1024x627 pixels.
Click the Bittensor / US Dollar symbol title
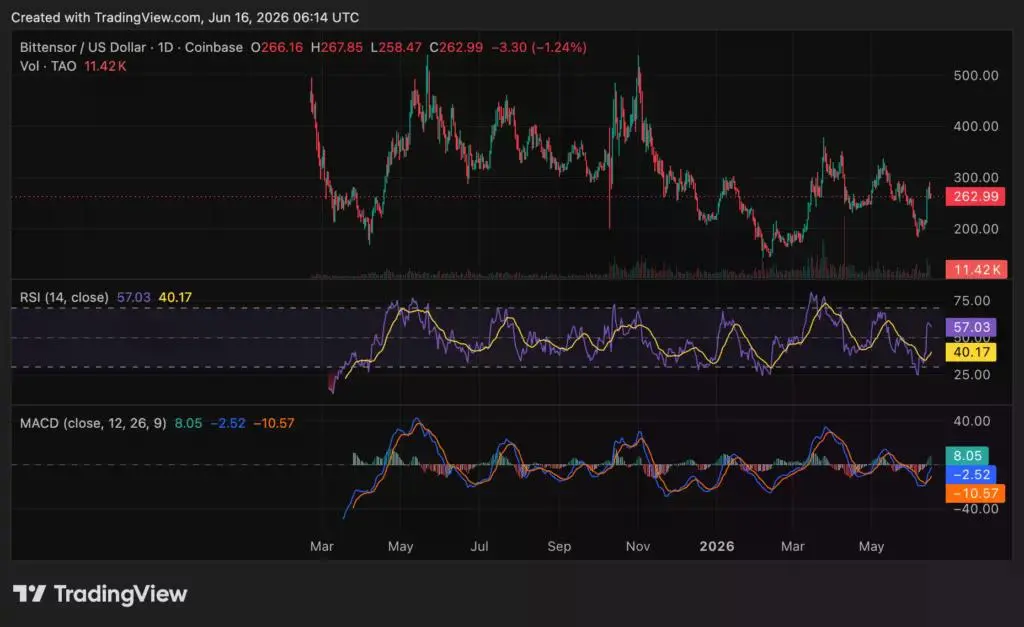coord(83,47)
